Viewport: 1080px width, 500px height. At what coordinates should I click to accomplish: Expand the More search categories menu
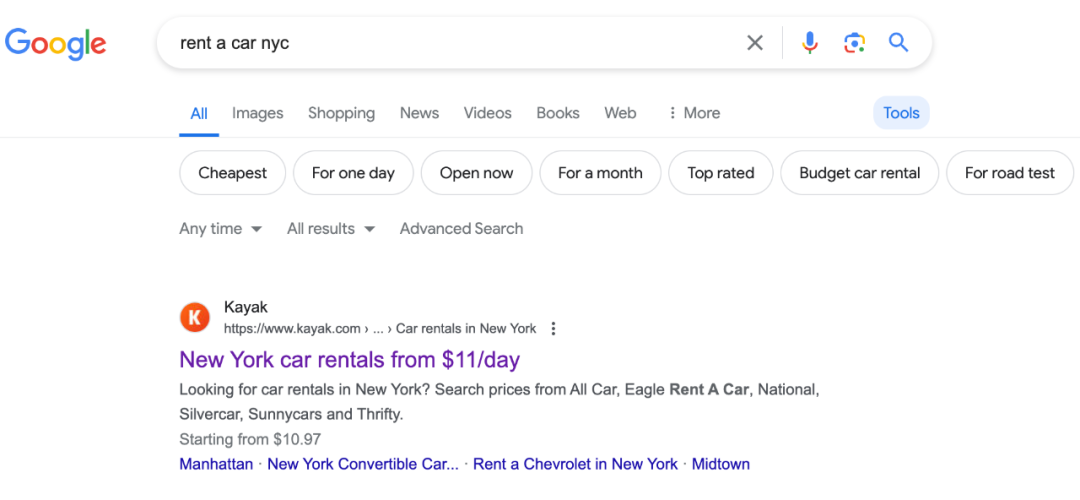pyautogui.click(x=693, y=113)
